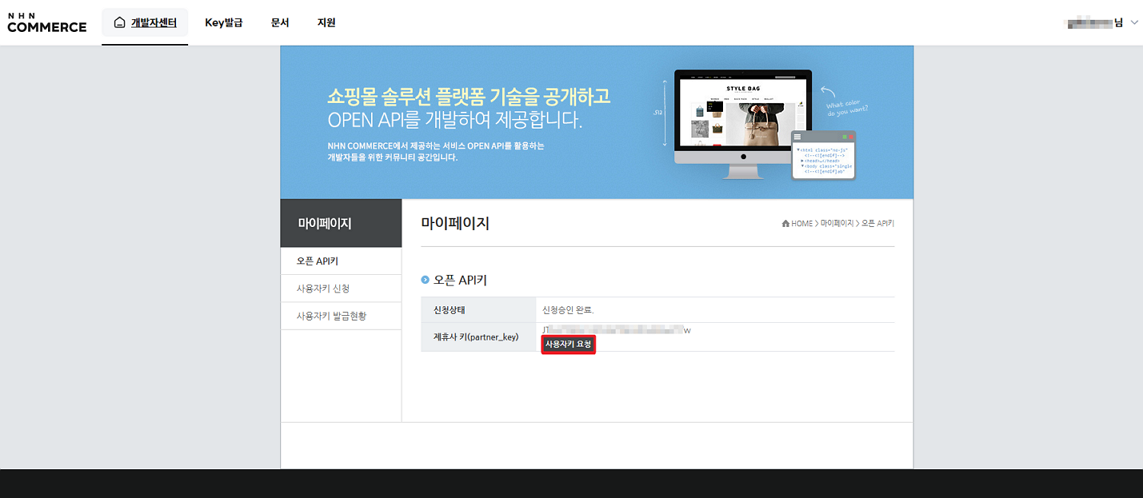Go to 사용자키 신청 in sidebar
Screen dimensions: 1143x498
pos(323,288)
